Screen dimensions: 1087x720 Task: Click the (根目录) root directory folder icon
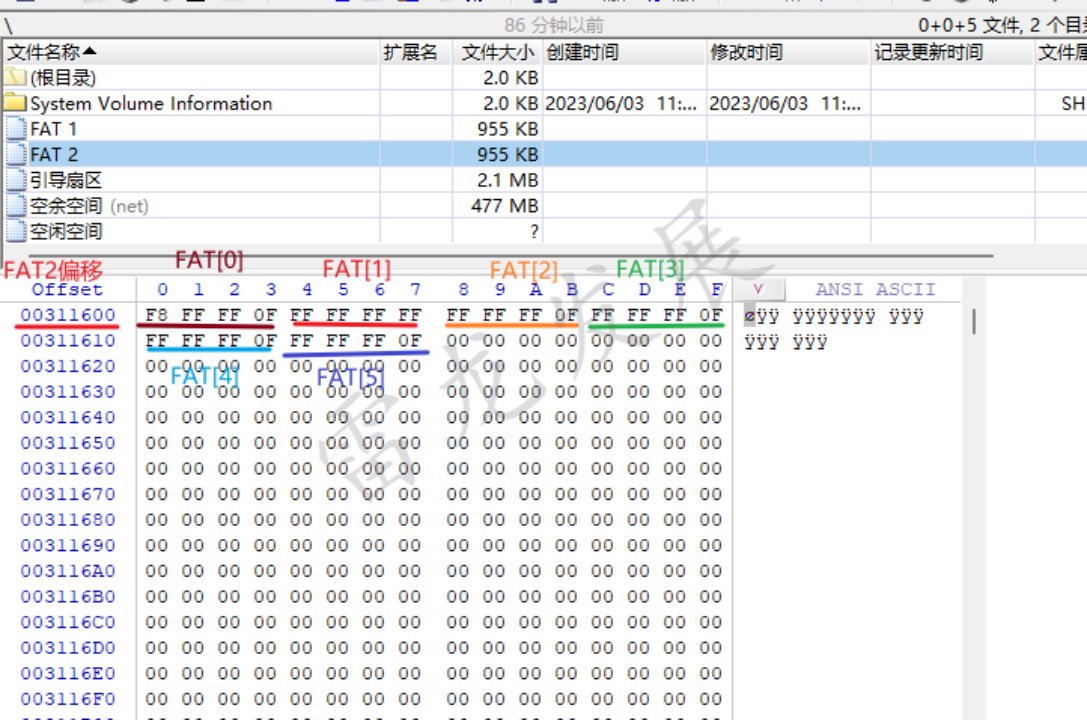click(14, 77)
